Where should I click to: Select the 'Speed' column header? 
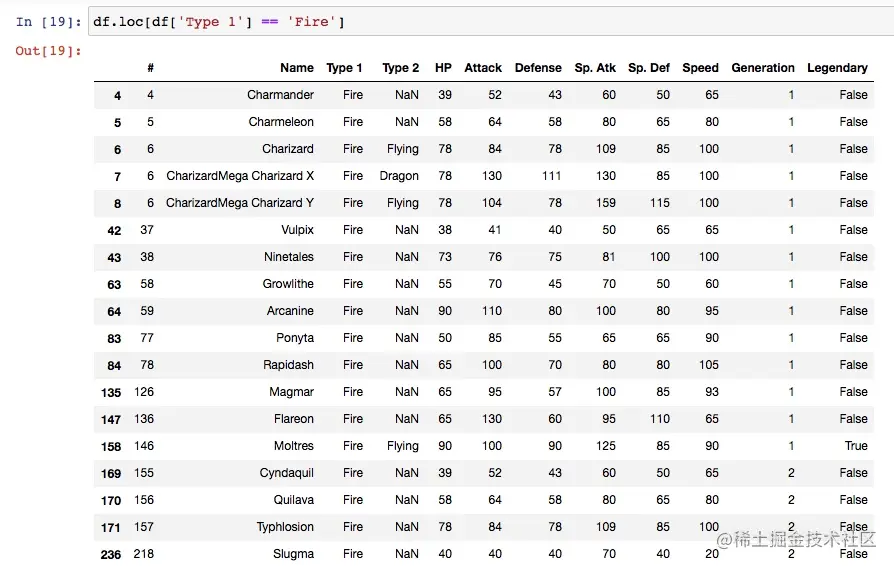pos(700,68)
